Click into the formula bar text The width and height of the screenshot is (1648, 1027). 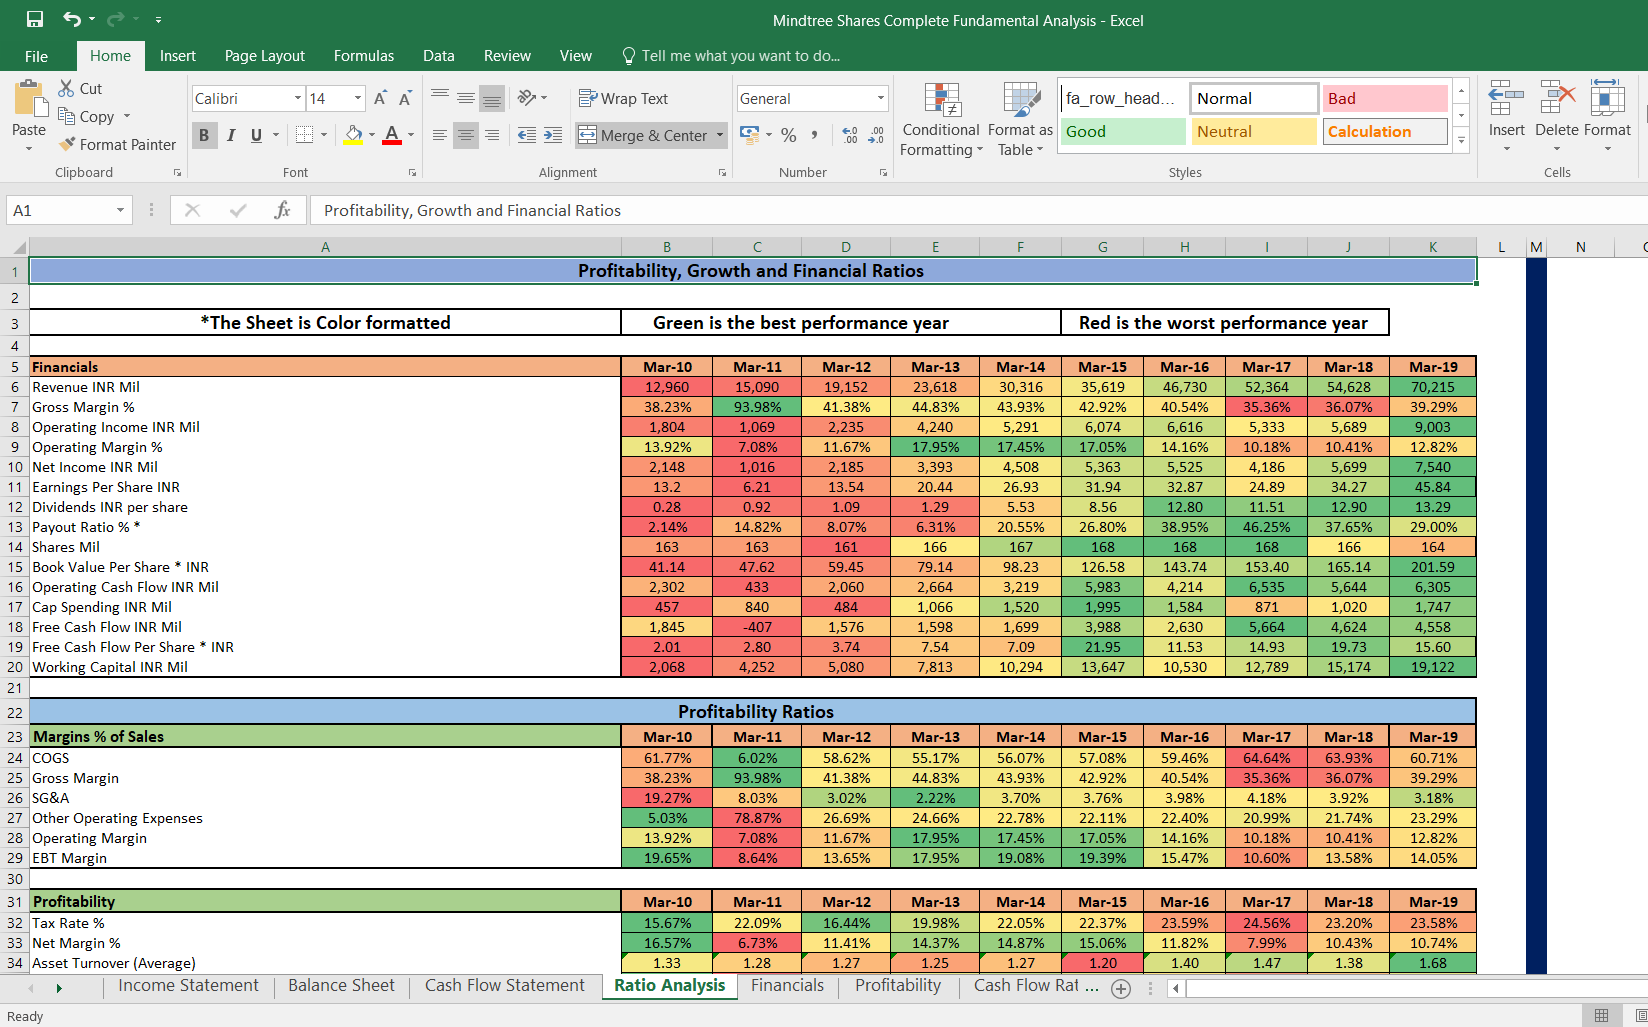pos(472,210)
